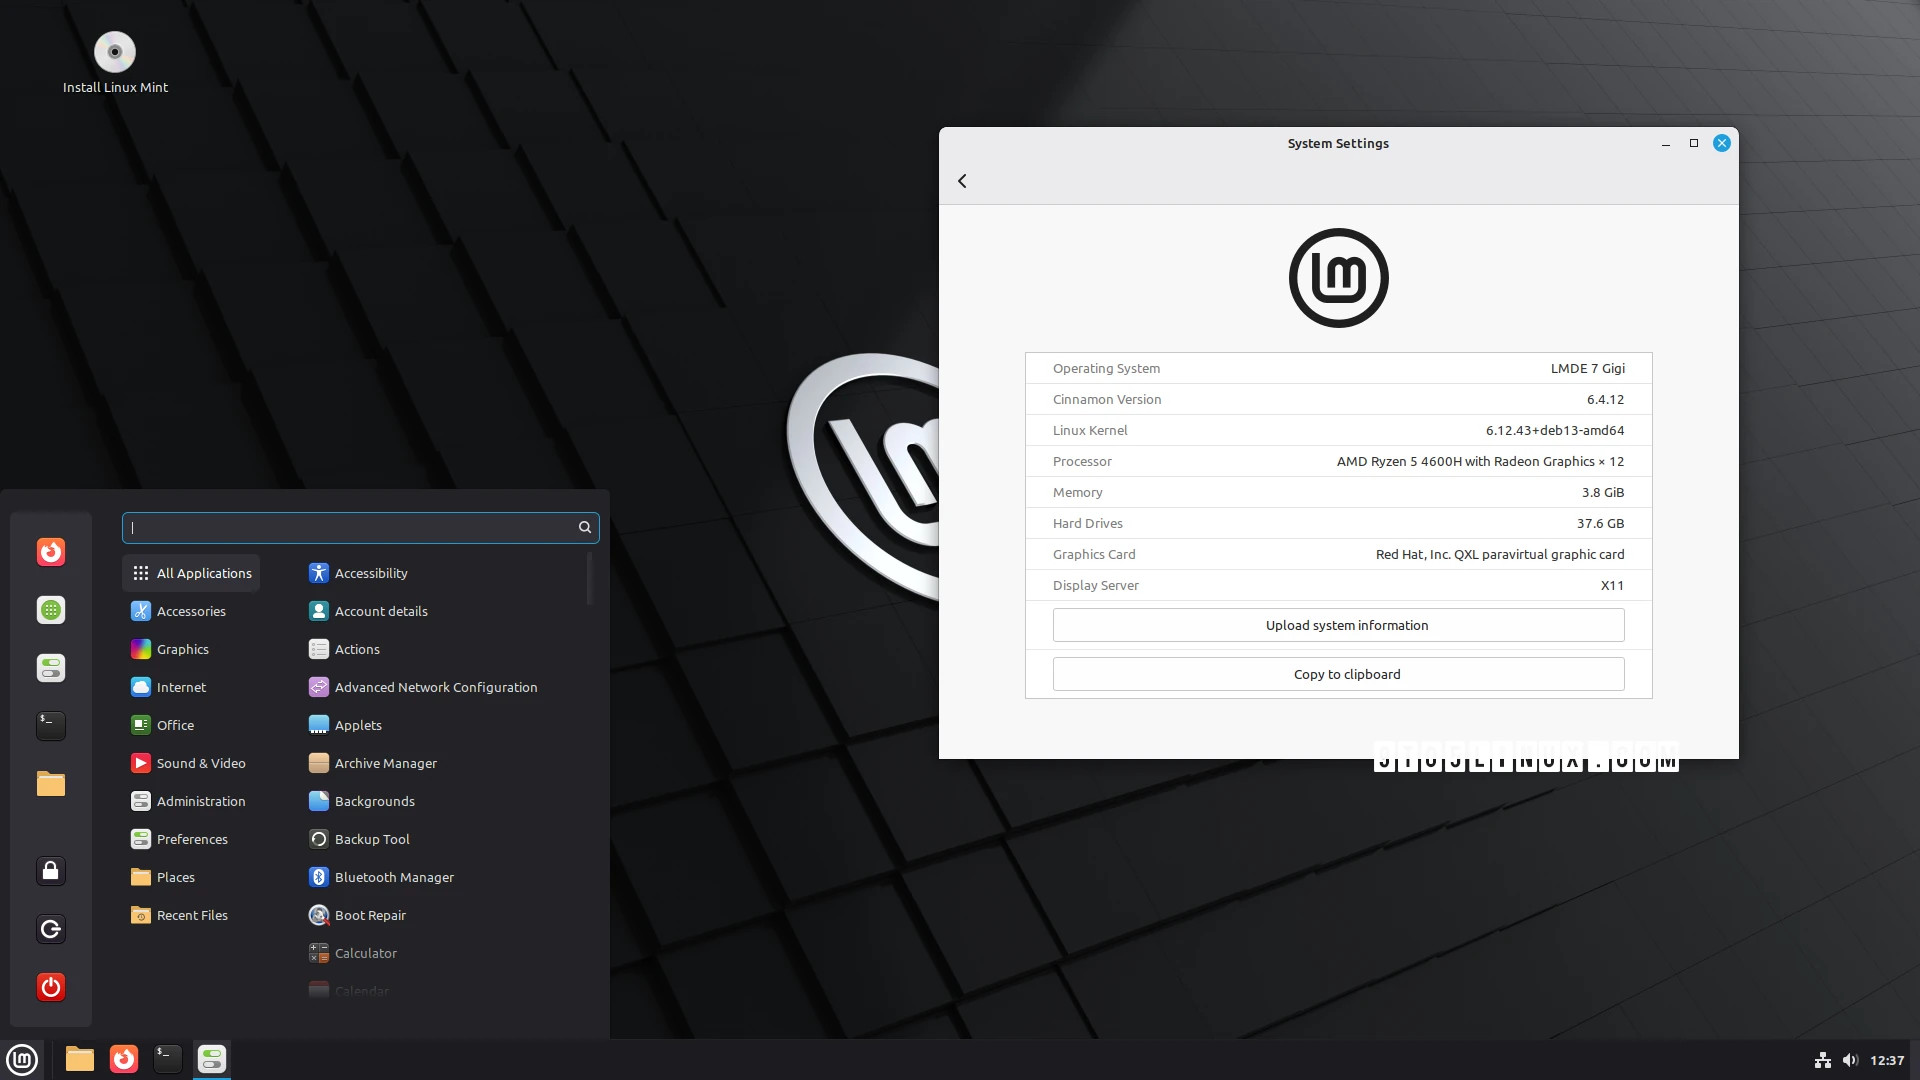This screenshot has width=1920, height=1080.
Task: Launch the Terminal from the menu sidebar
Action: coord(51,726)
